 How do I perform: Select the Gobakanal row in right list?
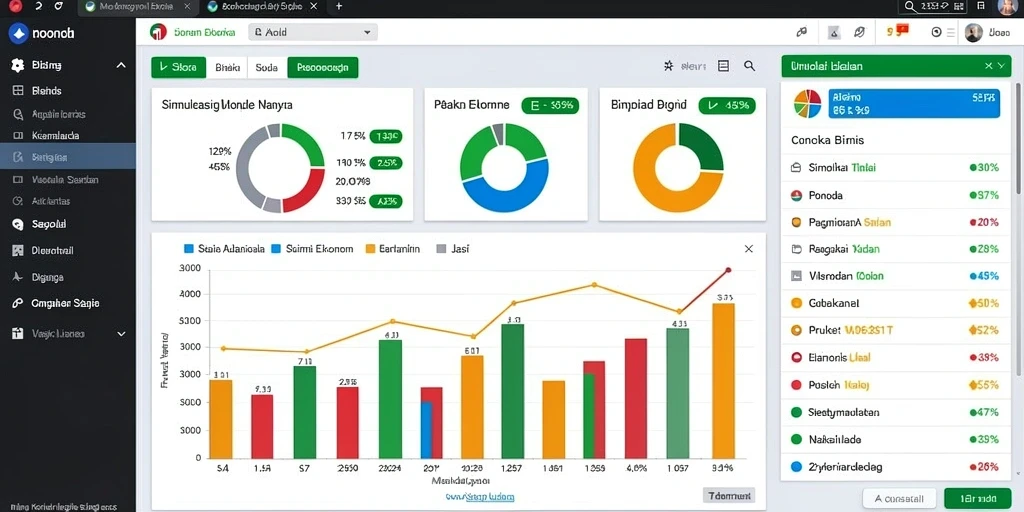click(897, 303)
